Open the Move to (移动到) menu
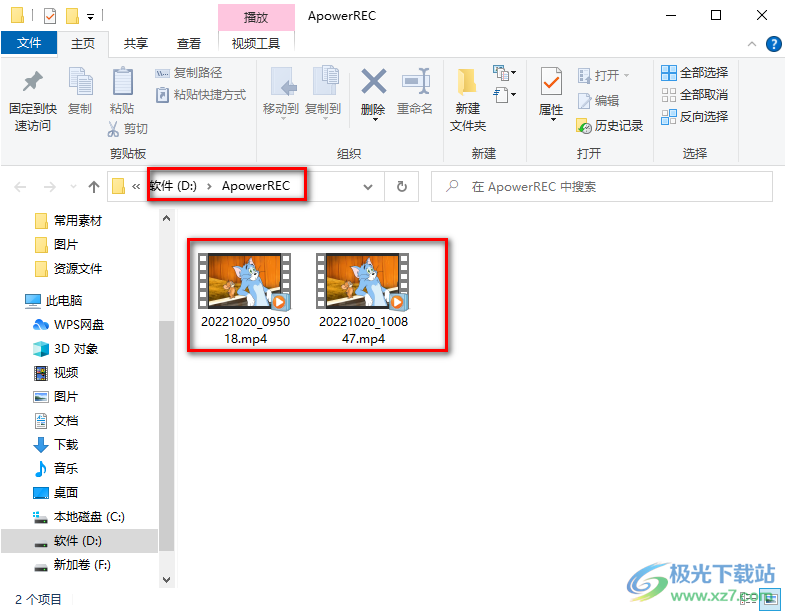This screenshot has width=786, height=612. pyautogui.click(x=281, y=93)
